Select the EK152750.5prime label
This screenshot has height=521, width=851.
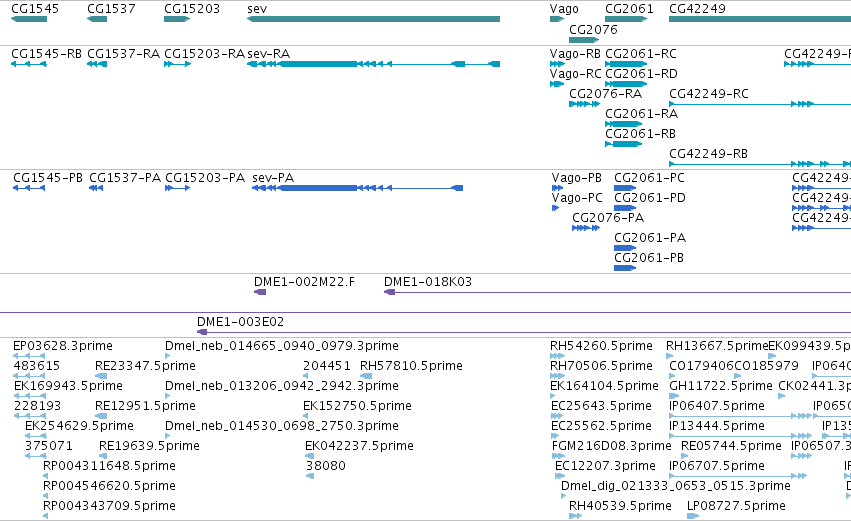357,406
